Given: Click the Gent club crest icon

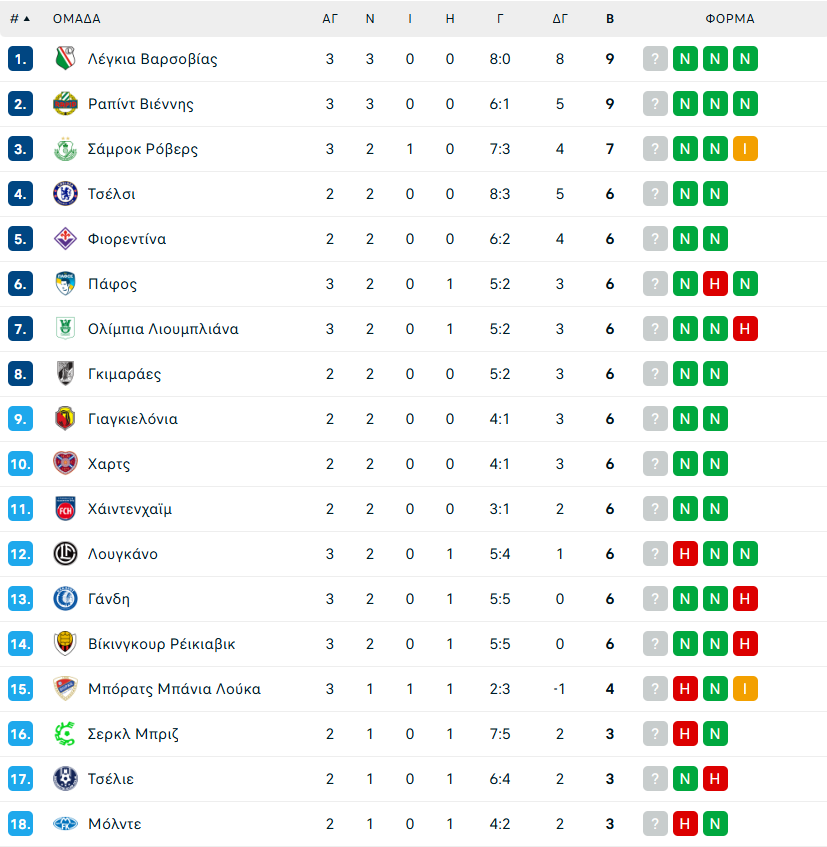Looking at the screenshot, I should pos(65,599).
